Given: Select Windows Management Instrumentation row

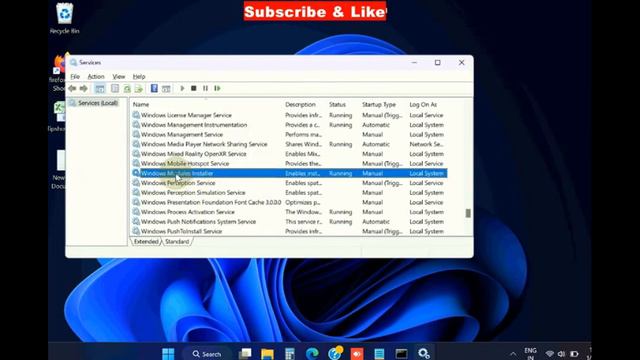Looking at the screenshot, I should click(289, 125).
